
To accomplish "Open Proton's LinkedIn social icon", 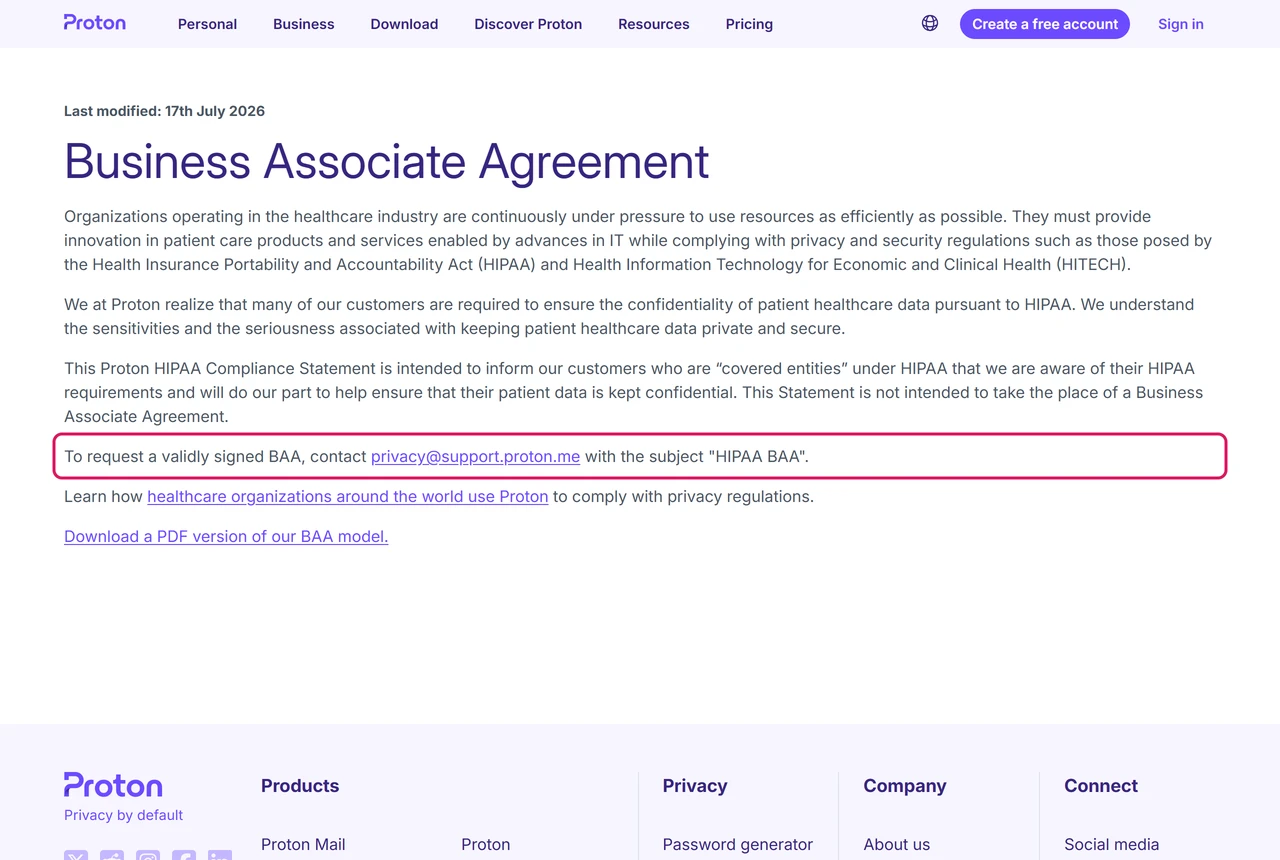I will (220, 856).
